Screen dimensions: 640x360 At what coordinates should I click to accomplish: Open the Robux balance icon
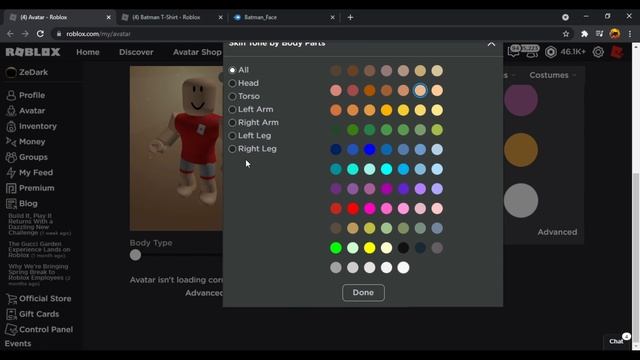[x=551, y=52]
